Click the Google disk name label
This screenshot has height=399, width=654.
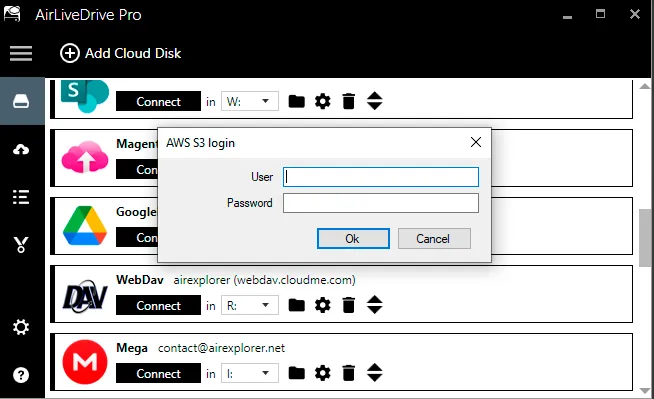pyautogui.click(x=136, y=212)
